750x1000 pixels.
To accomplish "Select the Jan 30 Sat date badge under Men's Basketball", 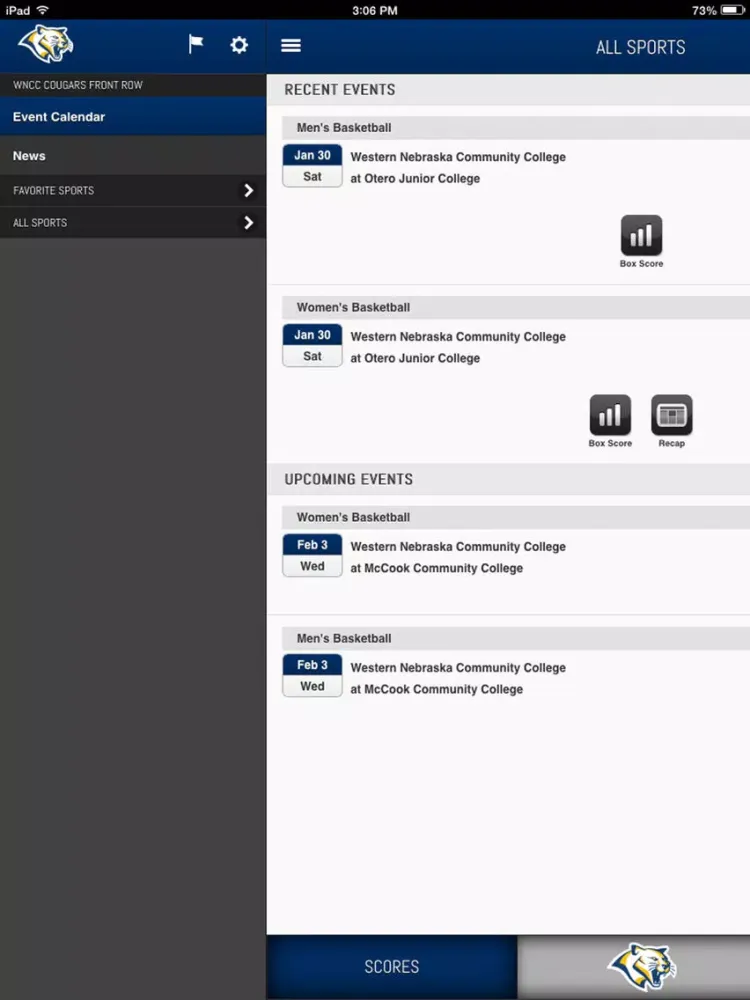I will pyautogui.click(x=312, y=166).
